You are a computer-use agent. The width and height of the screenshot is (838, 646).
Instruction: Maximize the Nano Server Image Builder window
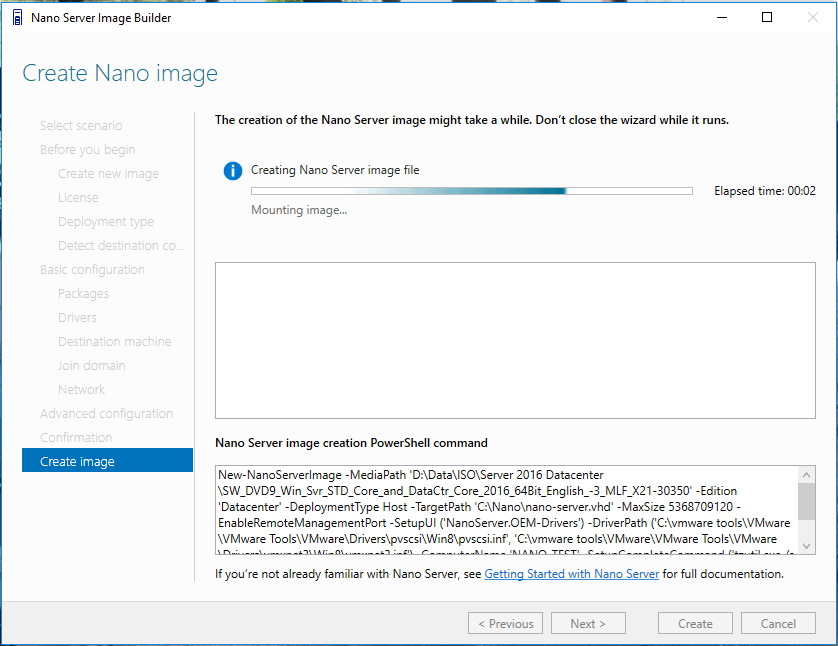click(x=767, y=18)
